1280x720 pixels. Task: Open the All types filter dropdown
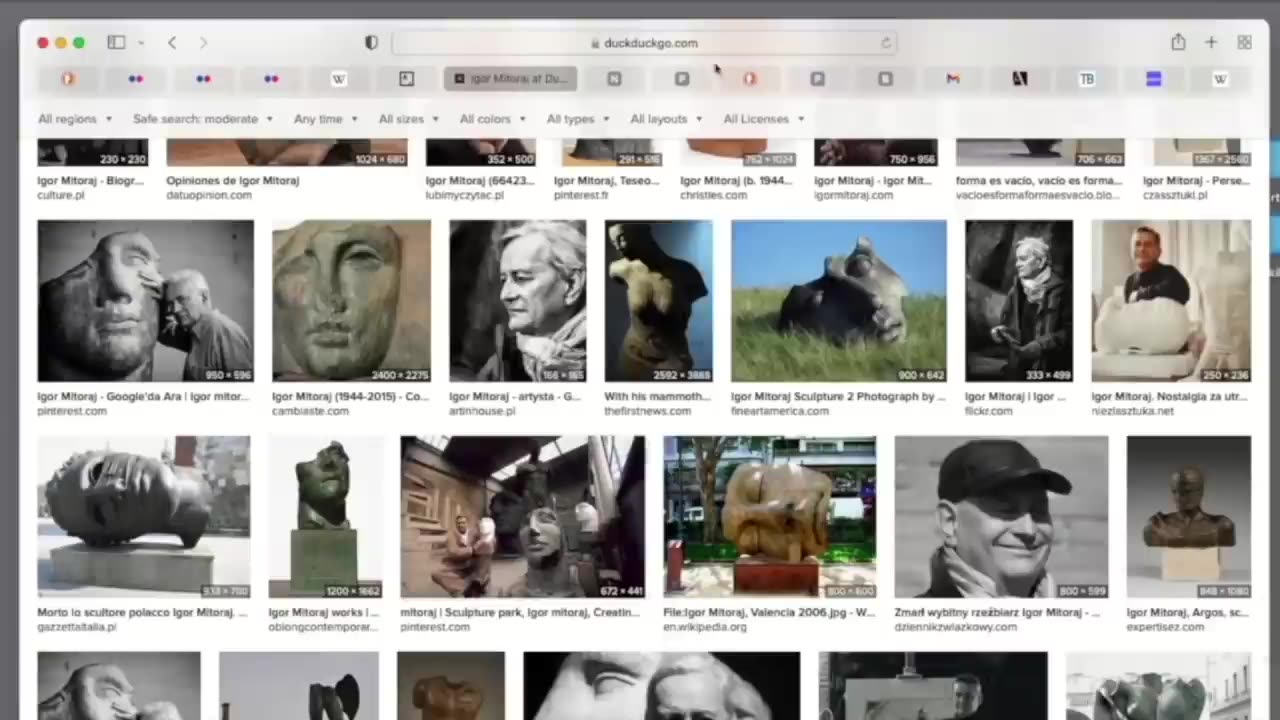pos(578,118)
